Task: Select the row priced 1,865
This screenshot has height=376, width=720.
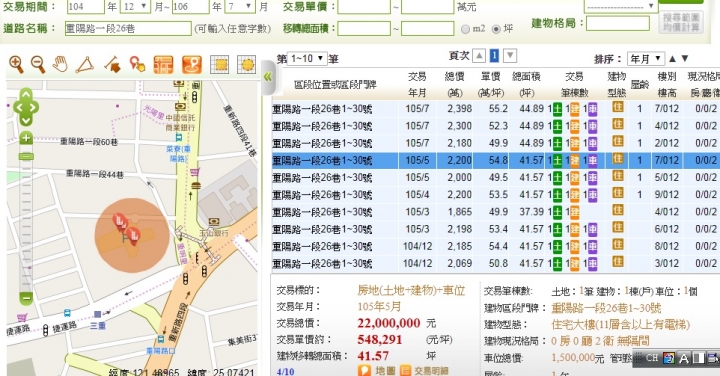Action: coord(496,212)
